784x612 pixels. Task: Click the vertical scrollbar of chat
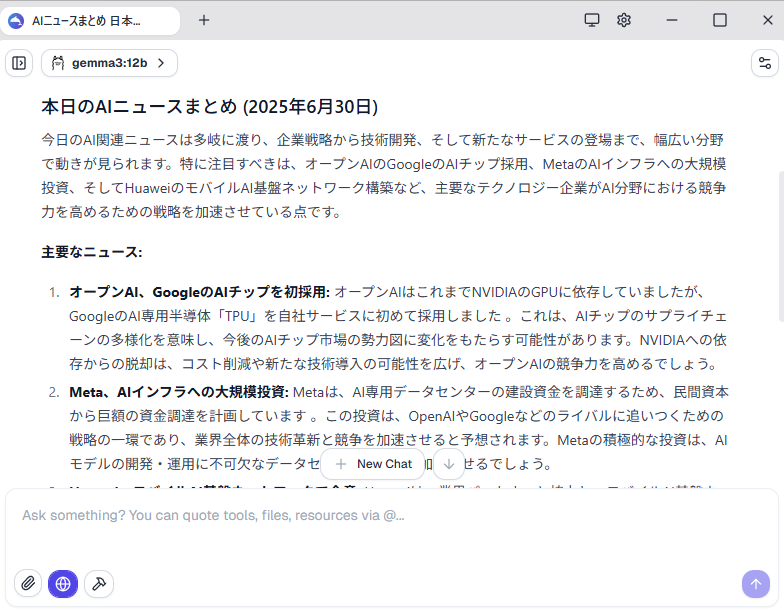tap(781, 246)
